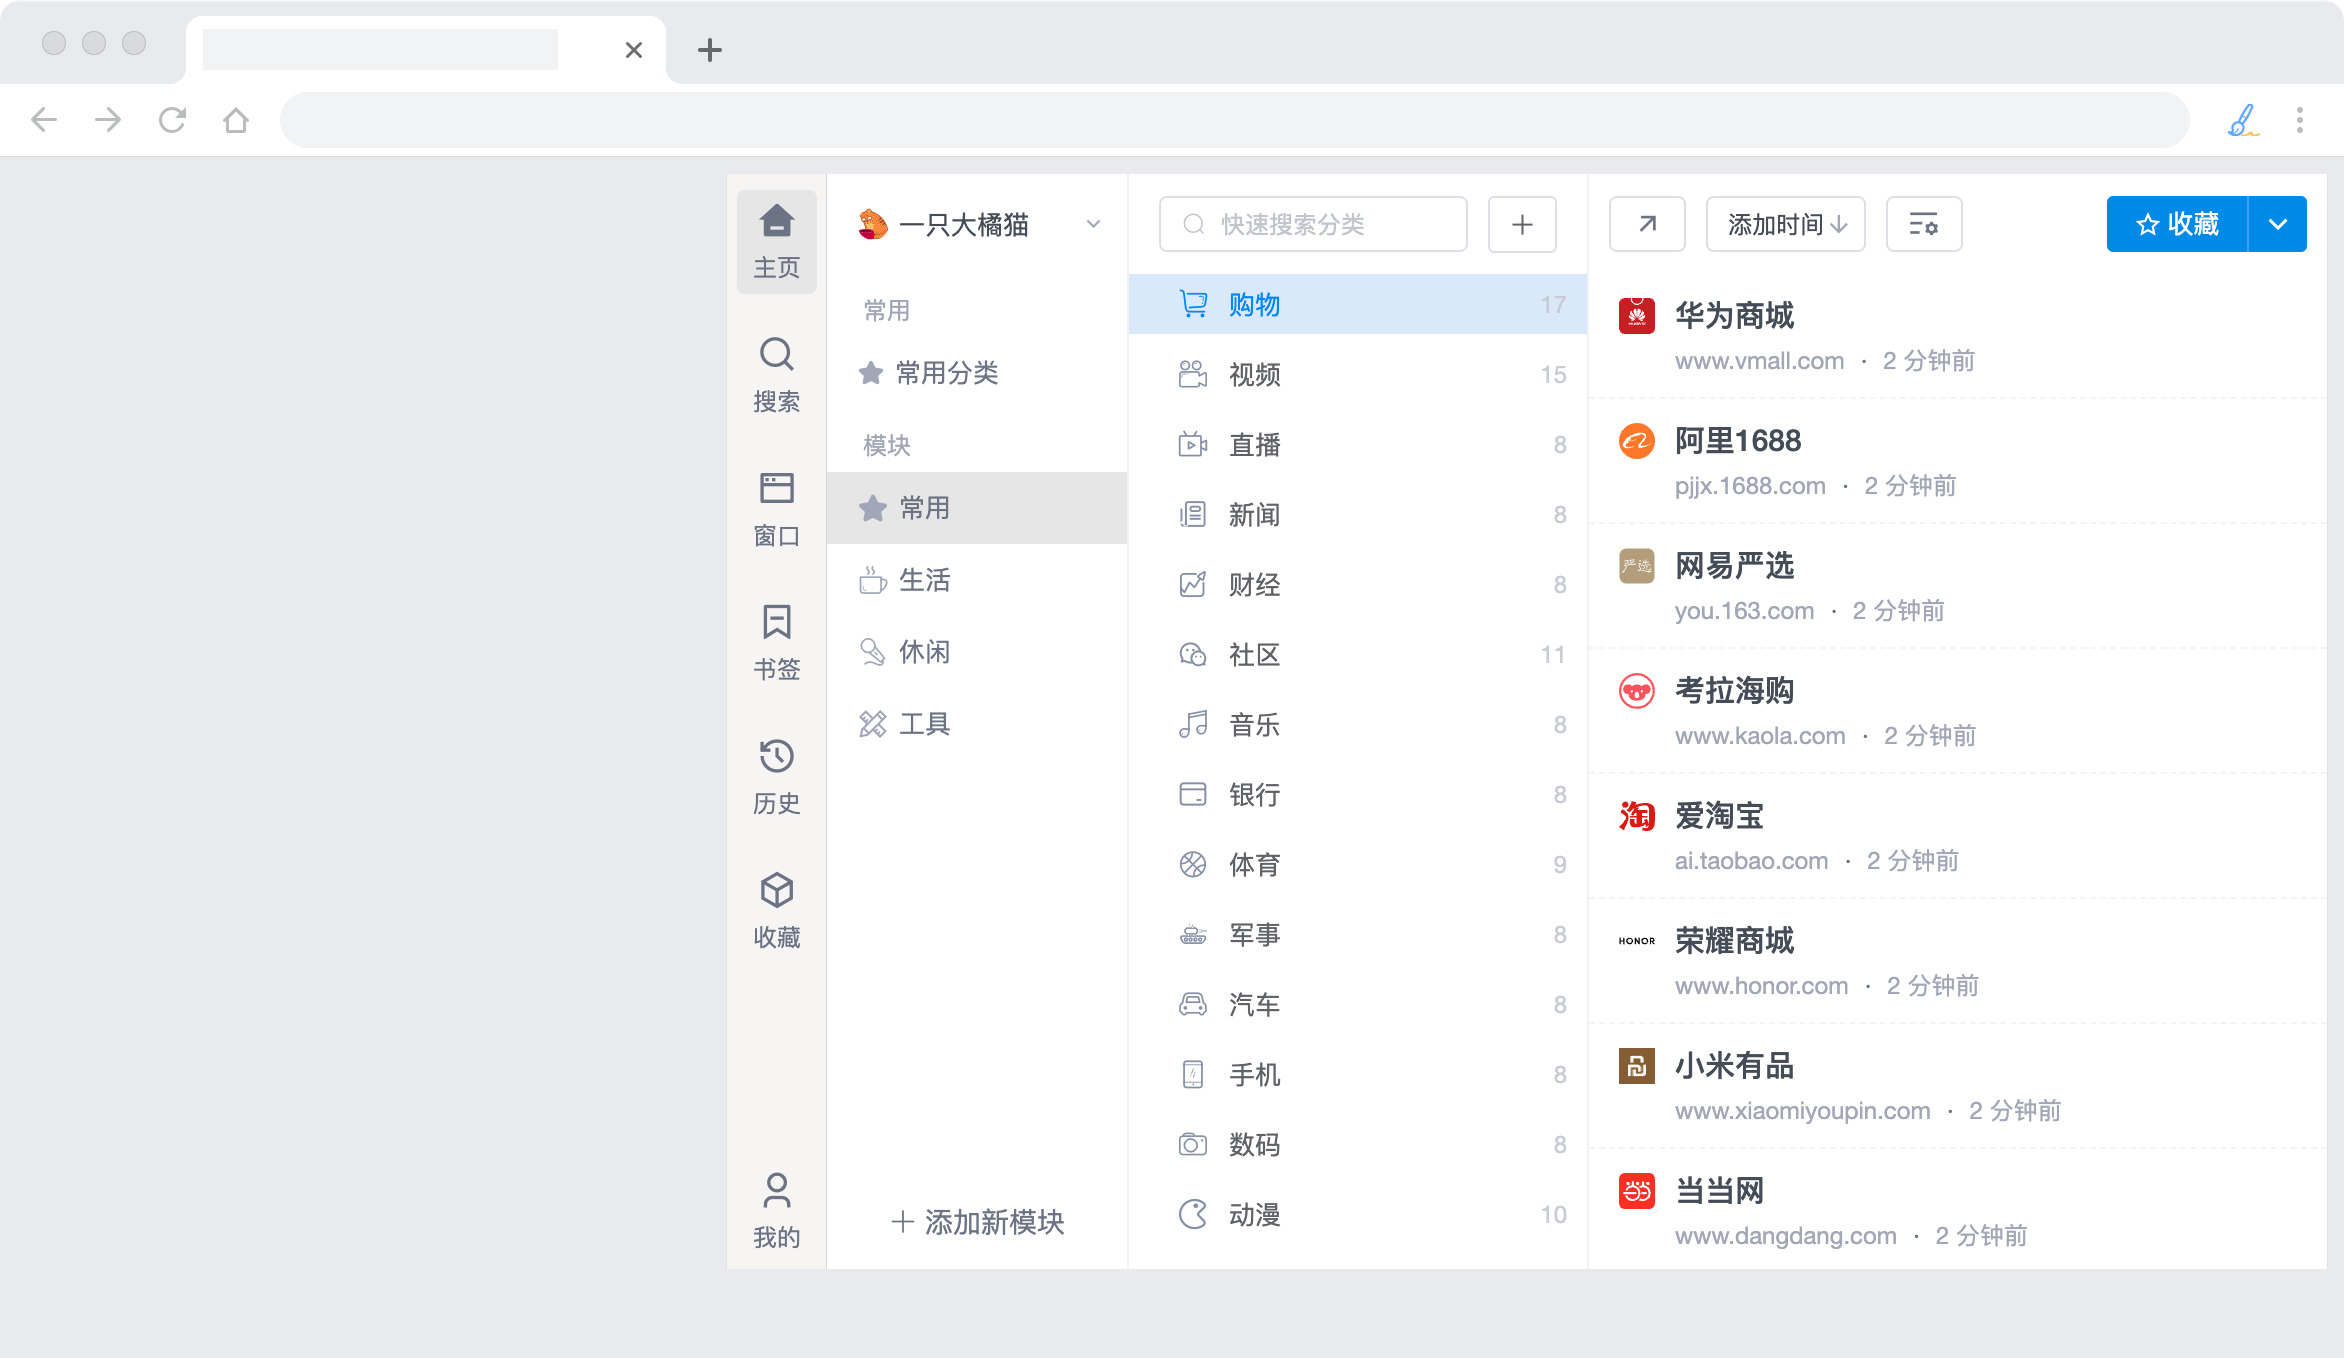Select the 汽车 category
Image resolution: width=2344 pixels, height=1358 pixels.
1357,1004
